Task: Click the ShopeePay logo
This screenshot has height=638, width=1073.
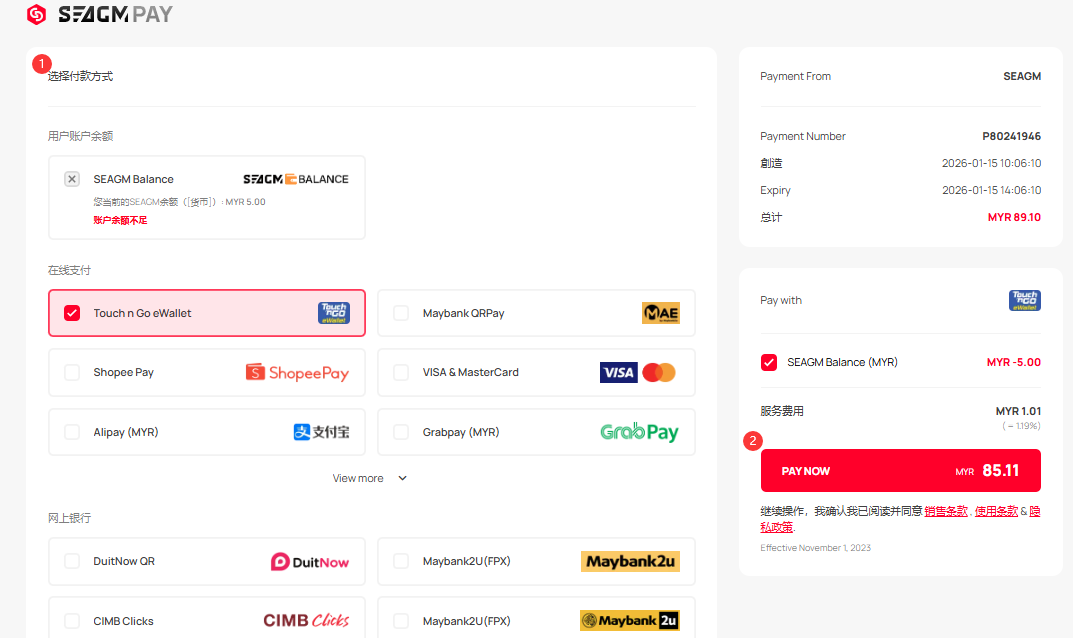Action: pos(297,373)
